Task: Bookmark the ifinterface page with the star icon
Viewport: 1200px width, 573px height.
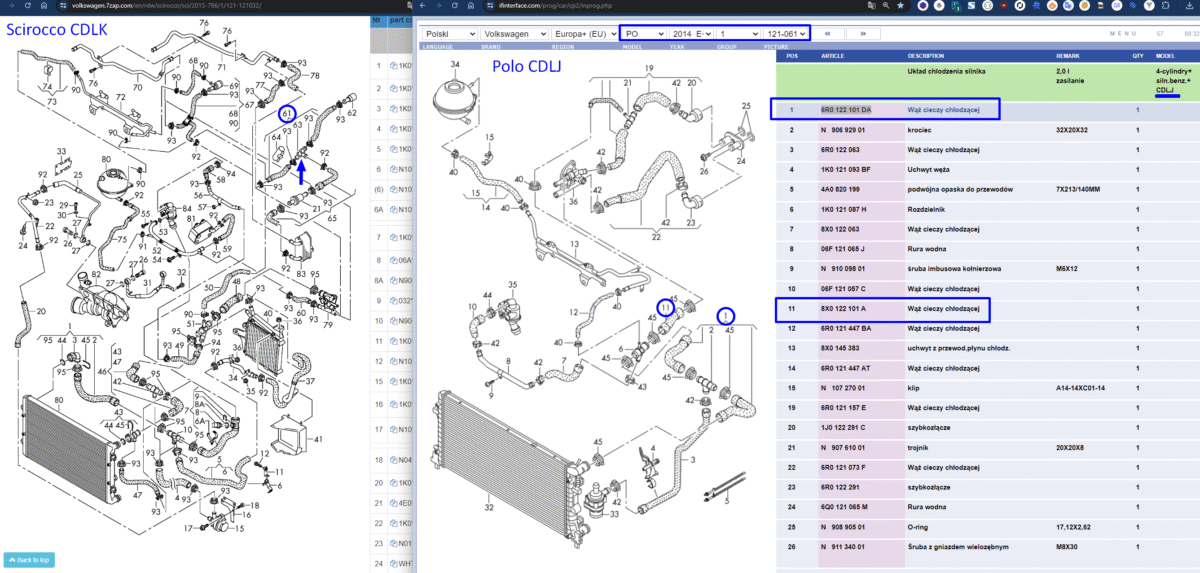Action: [x=900, y=6]
